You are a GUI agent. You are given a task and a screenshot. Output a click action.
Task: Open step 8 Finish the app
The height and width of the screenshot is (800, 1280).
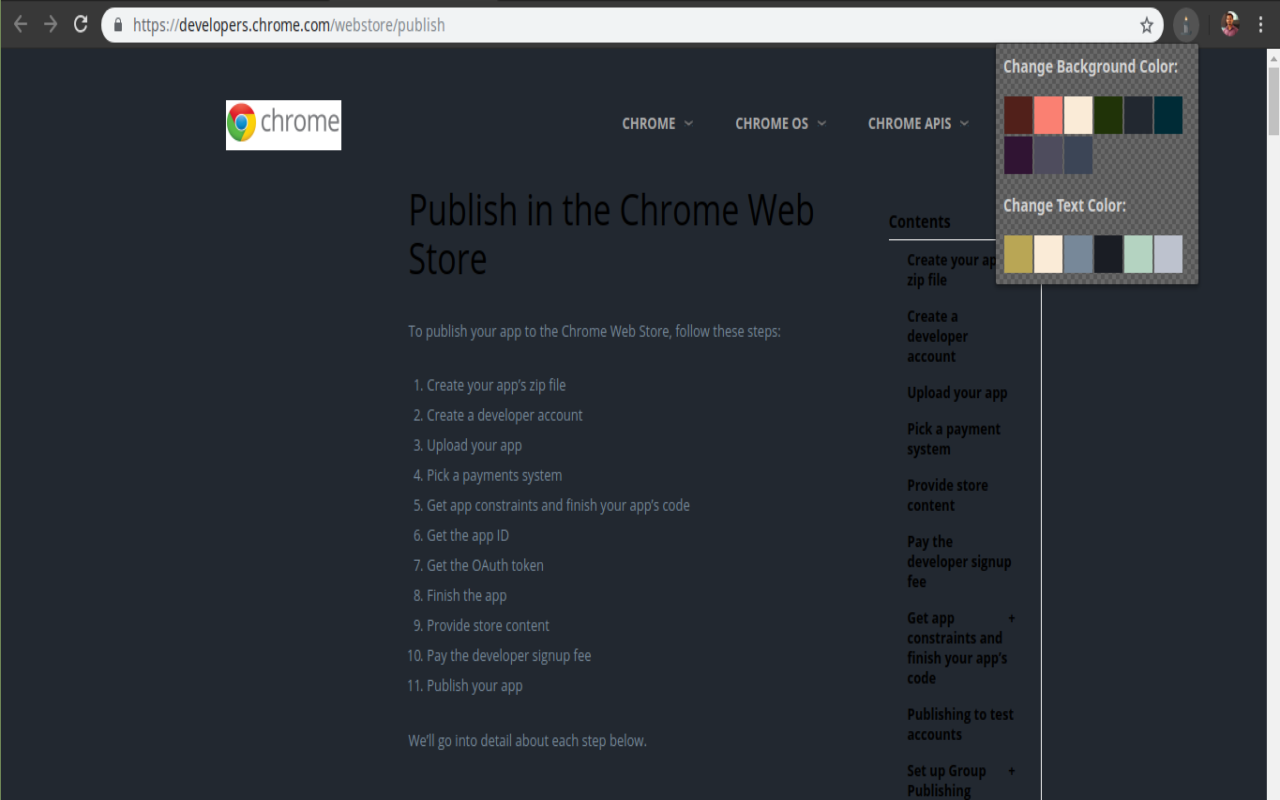(x=467, y=595)
